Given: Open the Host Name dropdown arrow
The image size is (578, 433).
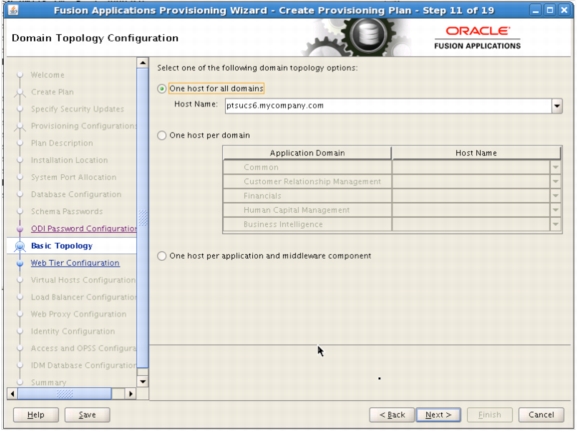Looking at the screenshot, I should click(557, 106).
